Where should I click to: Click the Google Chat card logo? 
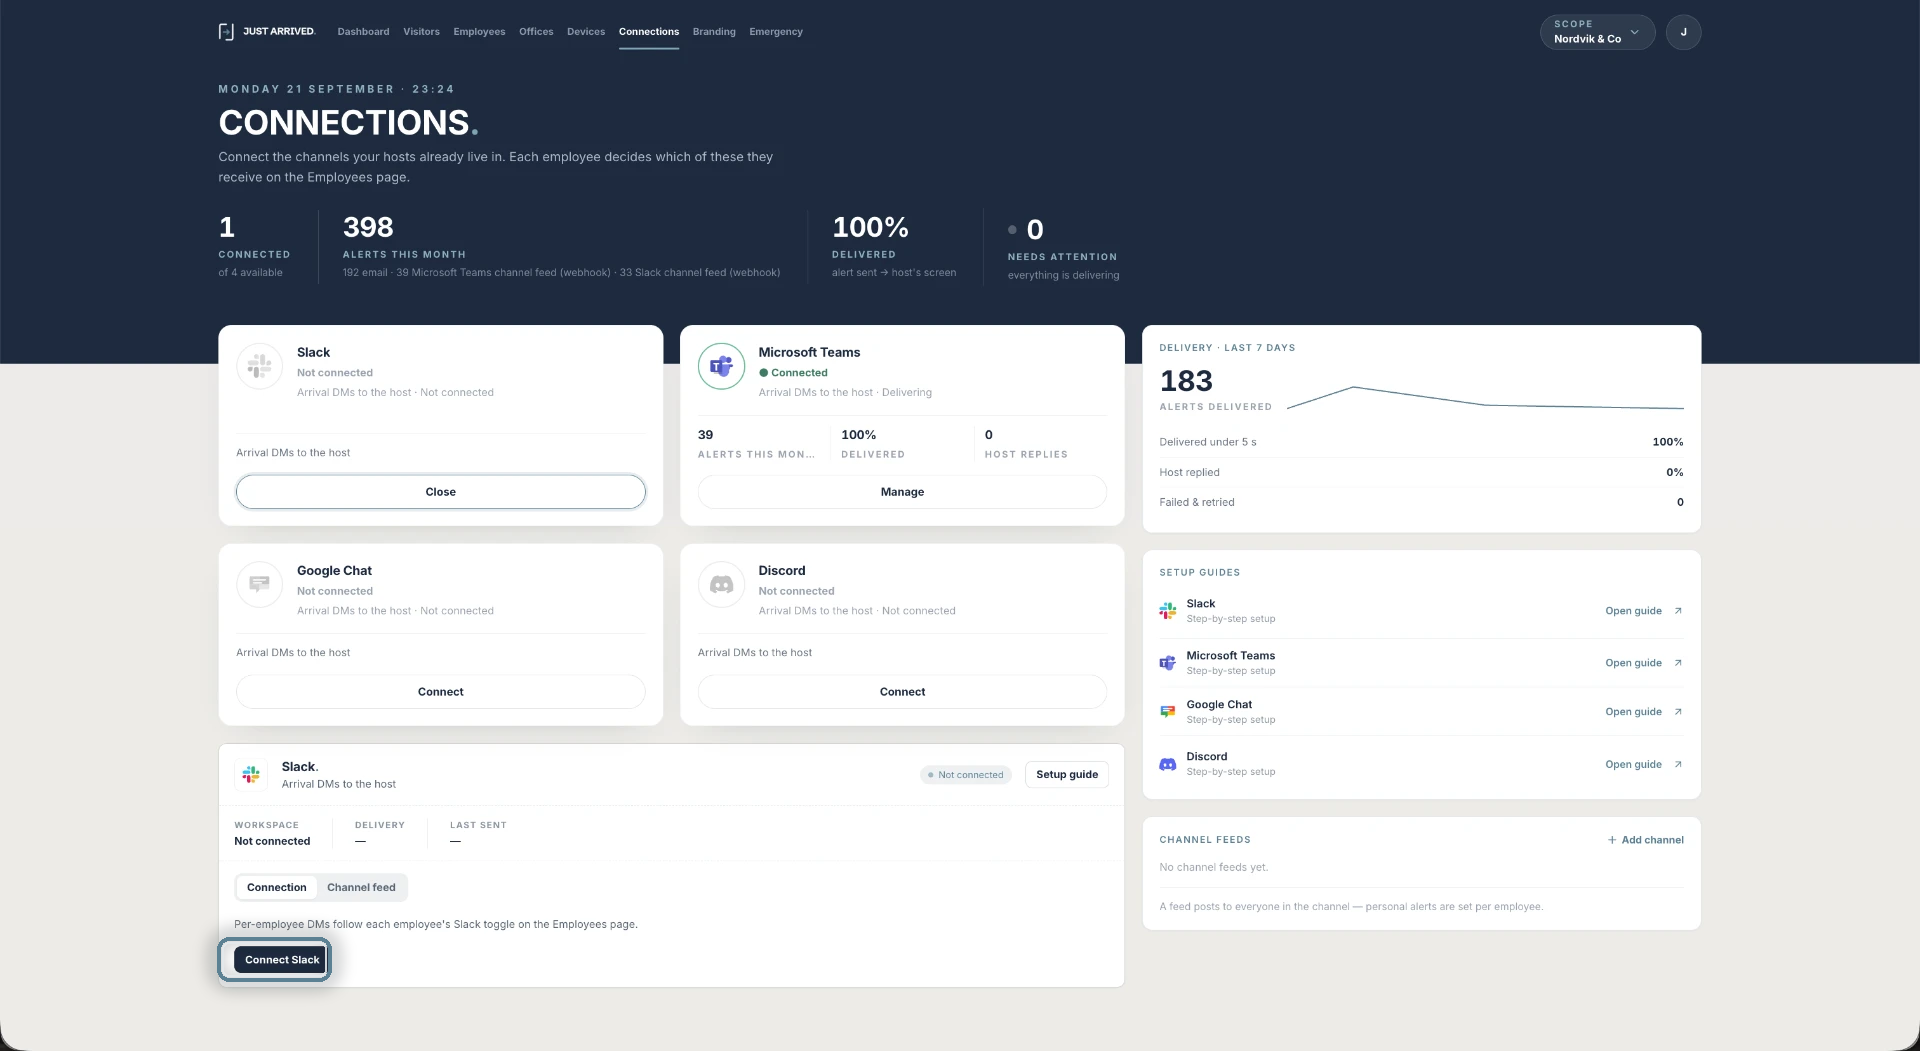point(260,584)
